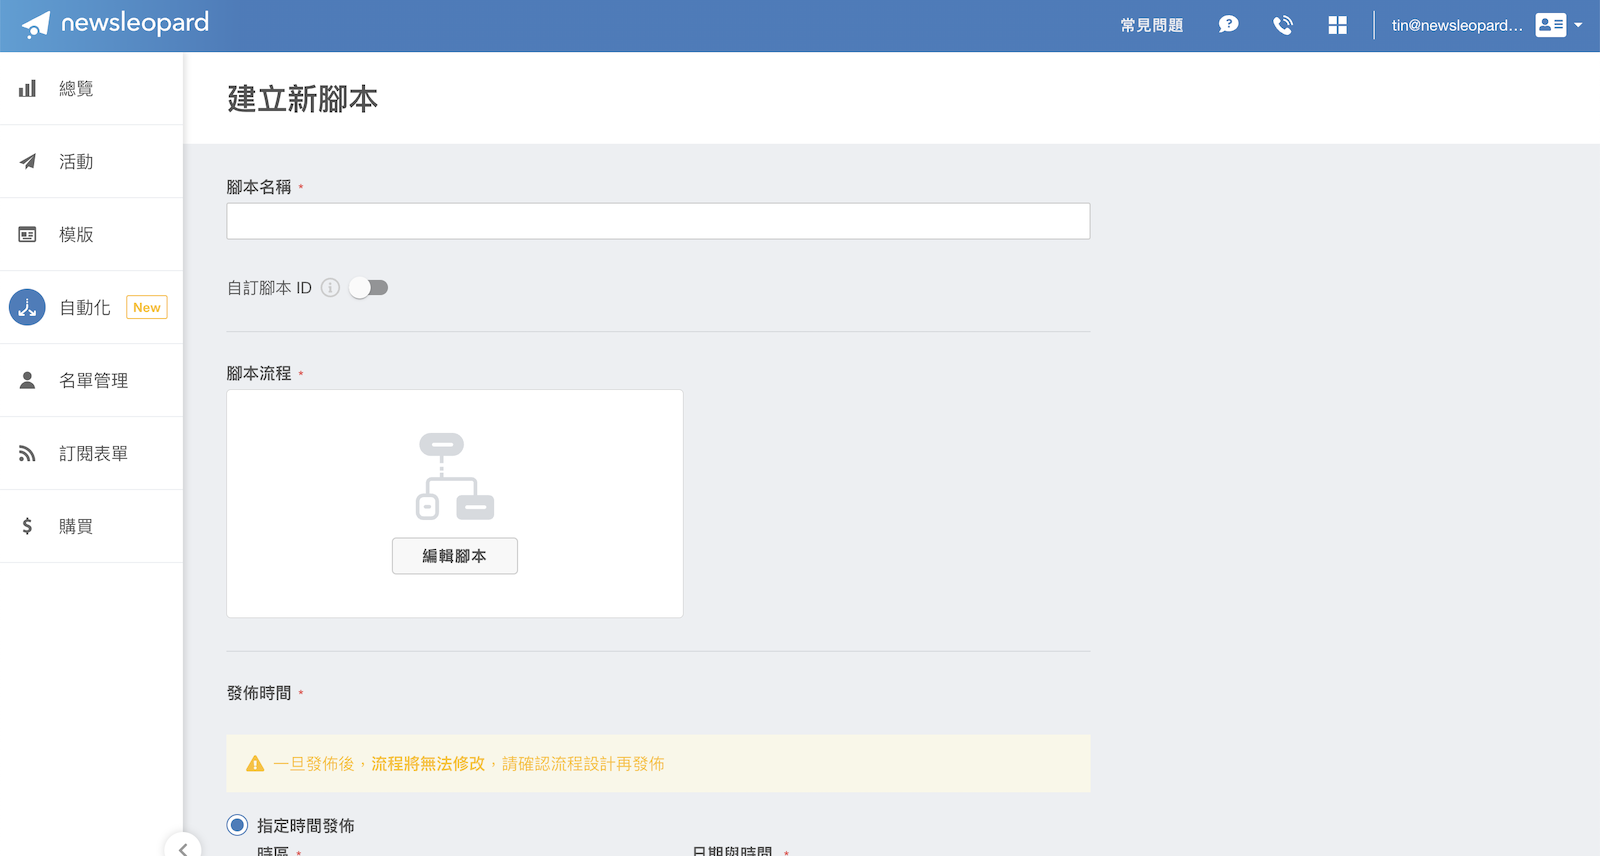Open the apps grid icon
This screenshot has width=1600, height=856.
click(x=1338, y=25)
